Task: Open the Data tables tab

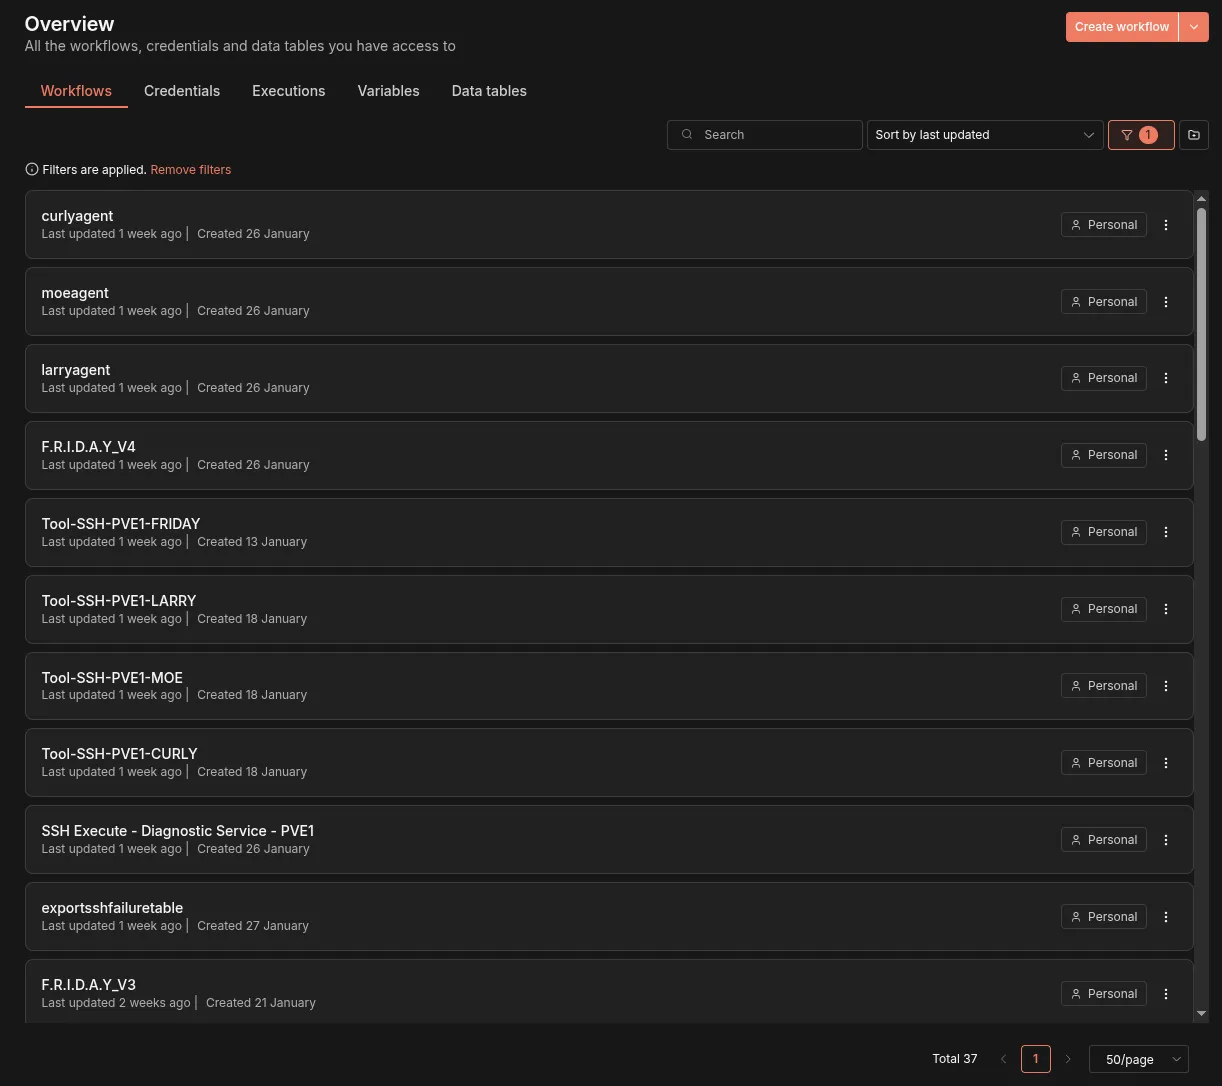Action: coord(489,91)
